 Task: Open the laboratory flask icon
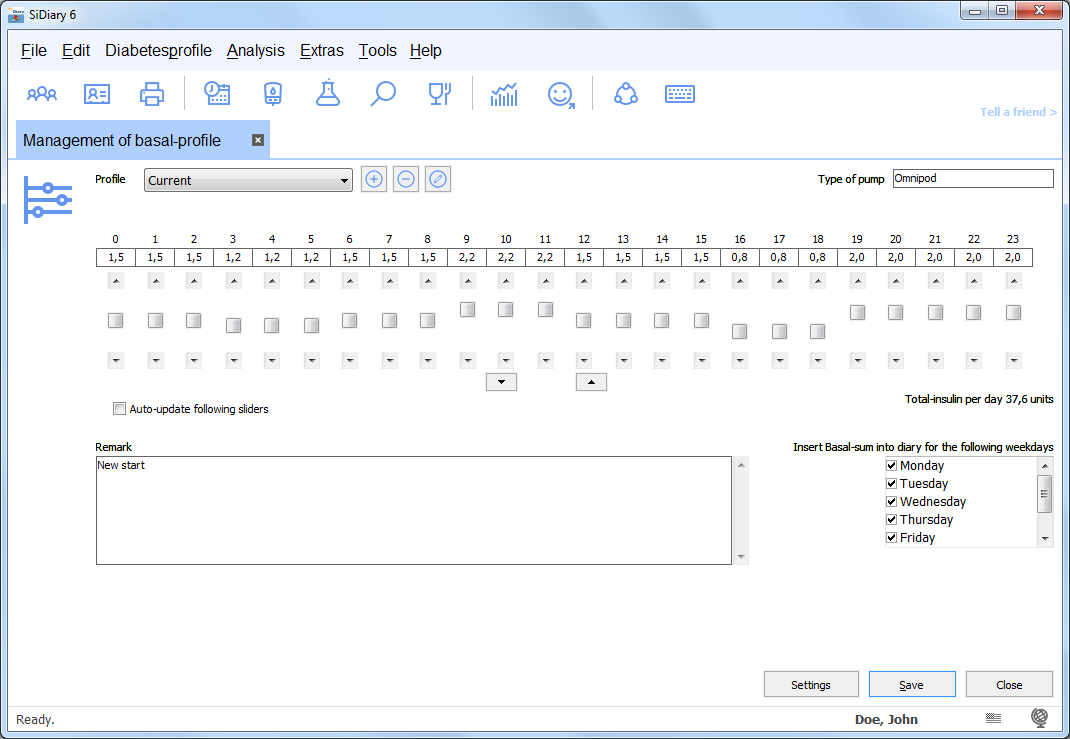[x=327, y=94]
